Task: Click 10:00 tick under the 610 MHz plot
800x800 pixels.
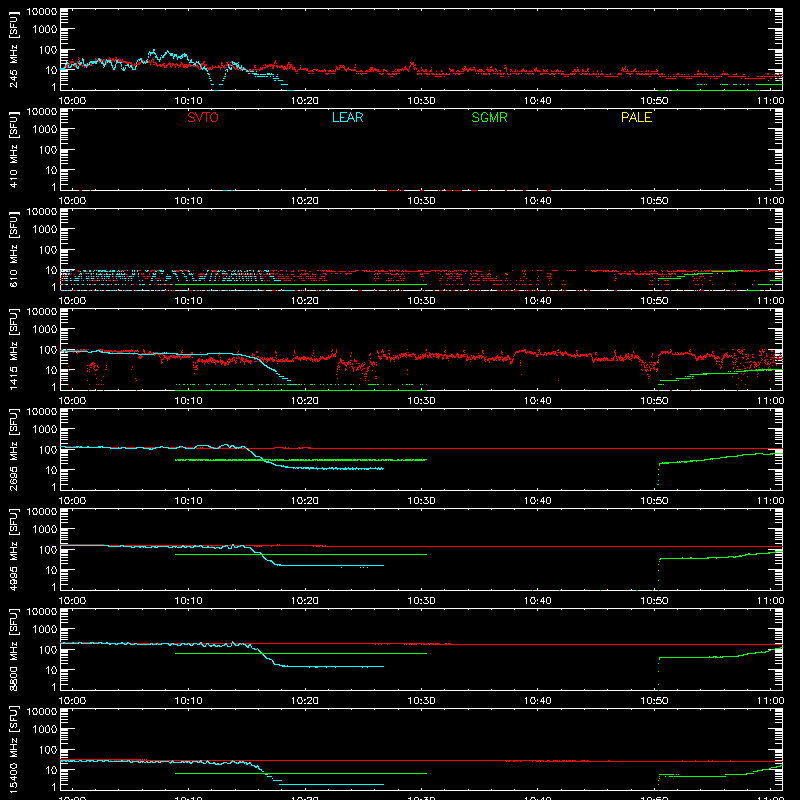Action: (x=72, y=301)
